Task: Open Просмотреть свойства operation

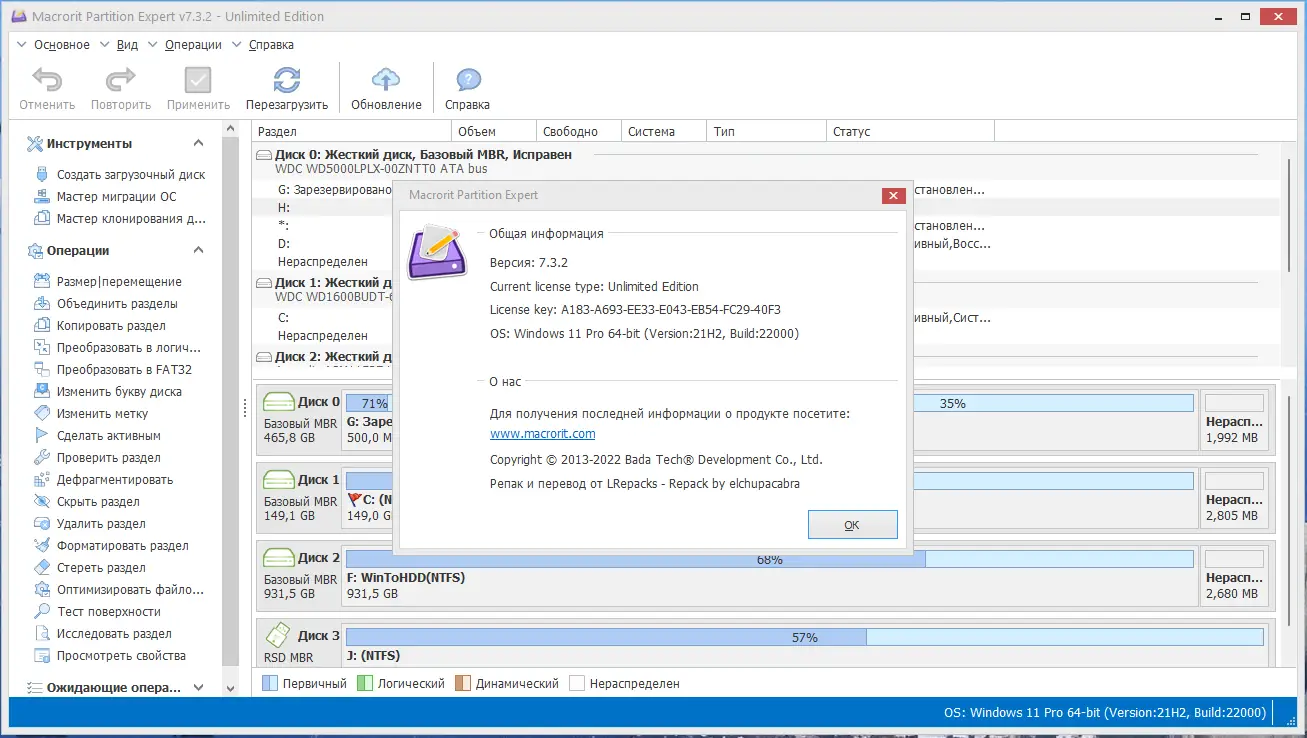Action: click(x=110, y=655)
